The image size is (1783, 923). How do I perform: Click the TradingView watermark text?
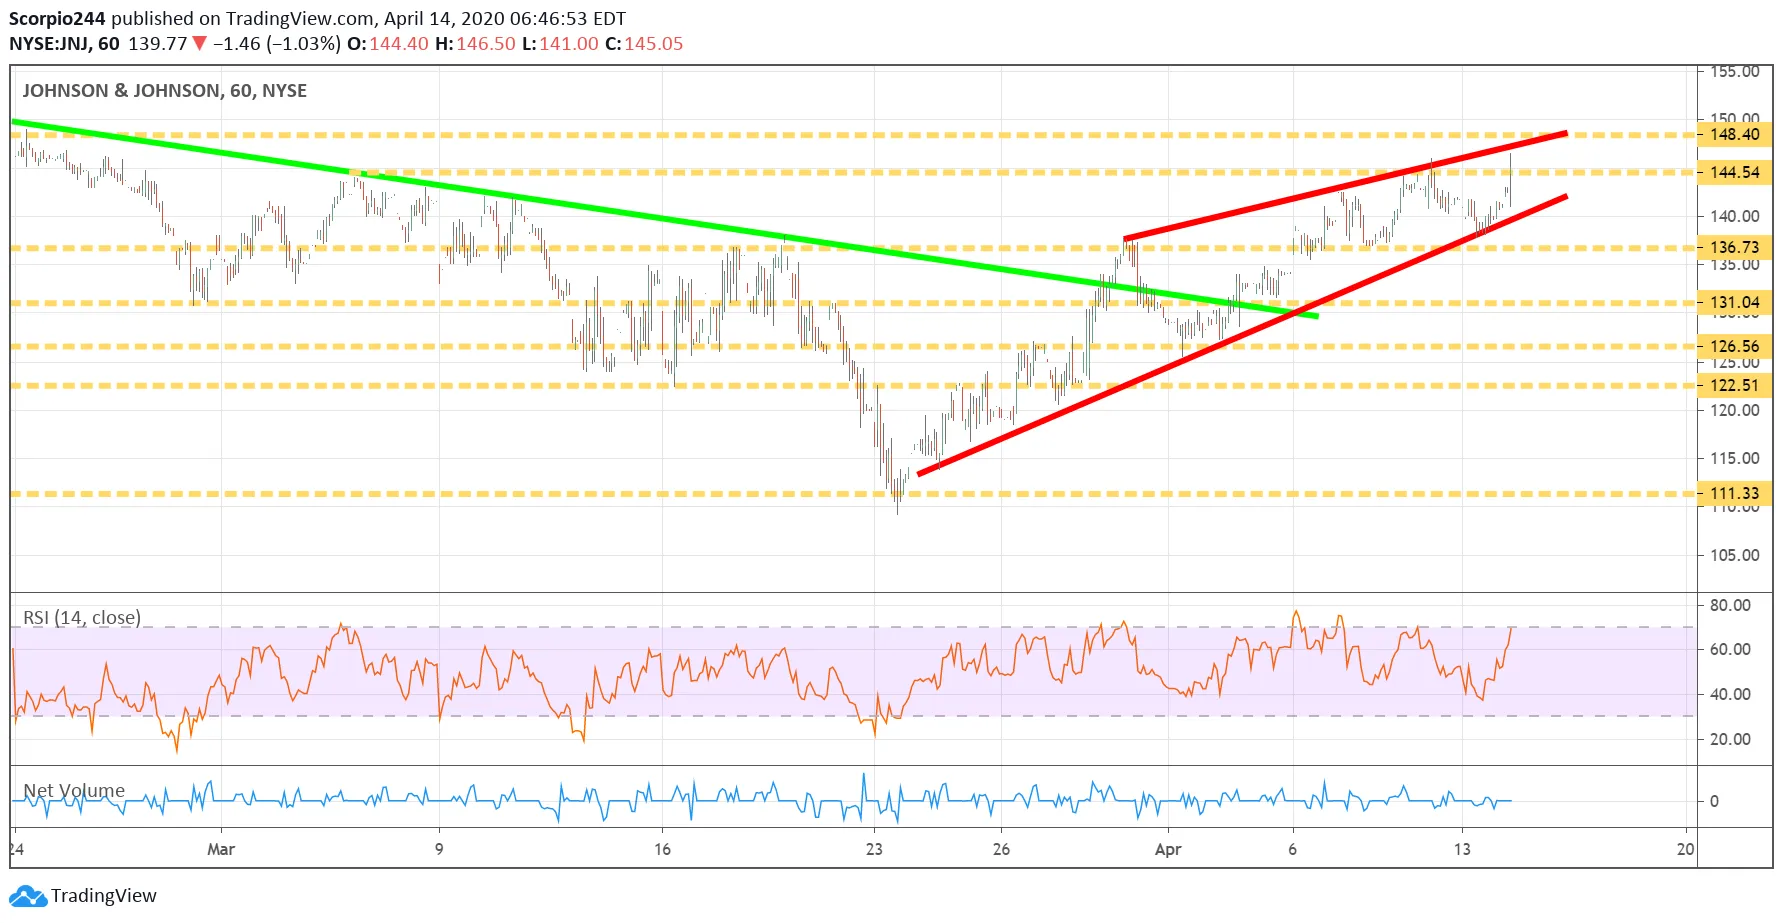tap(104, 896)
